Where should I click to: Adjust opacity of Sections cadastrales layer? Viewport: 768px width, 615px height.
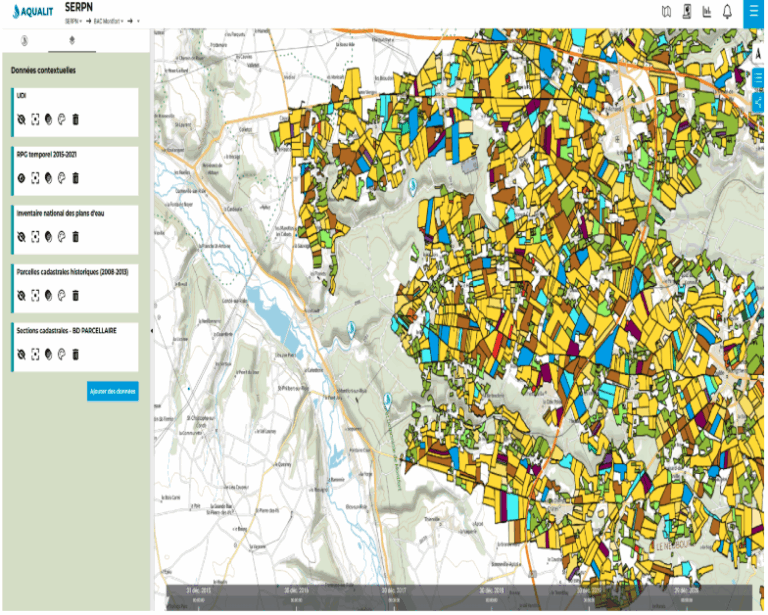[x=48, y=354]
